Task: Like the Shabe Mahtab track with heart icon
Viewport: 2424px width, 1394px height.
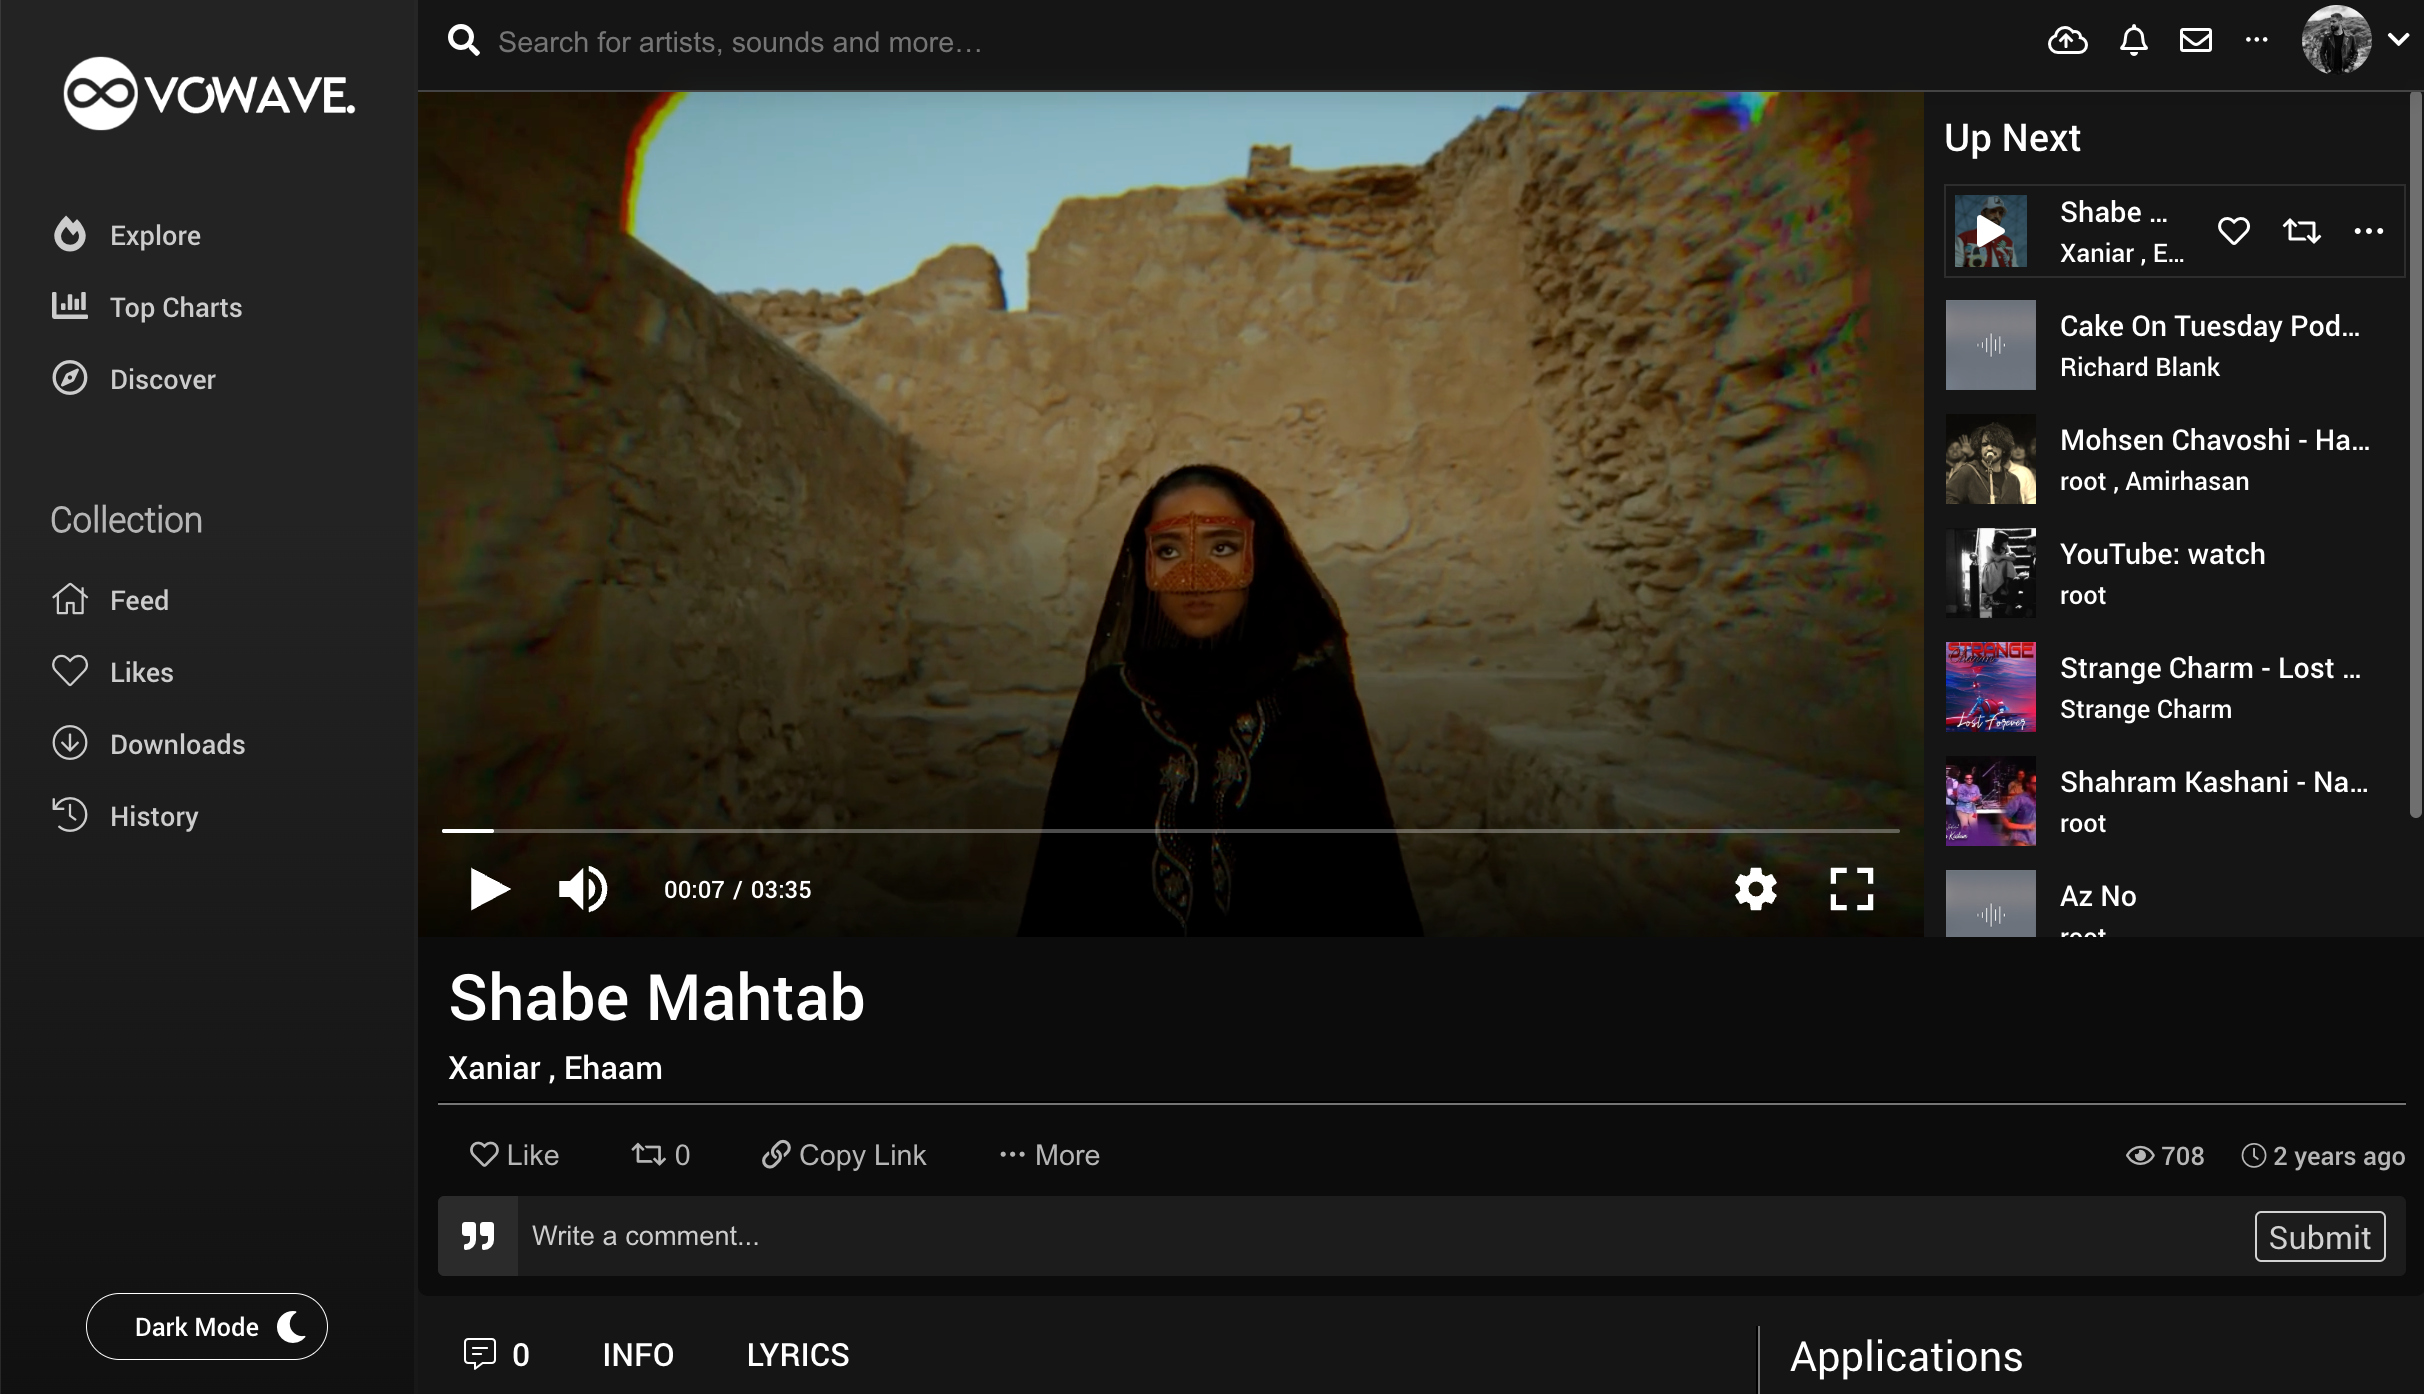Action: (x=515, y=1155)
